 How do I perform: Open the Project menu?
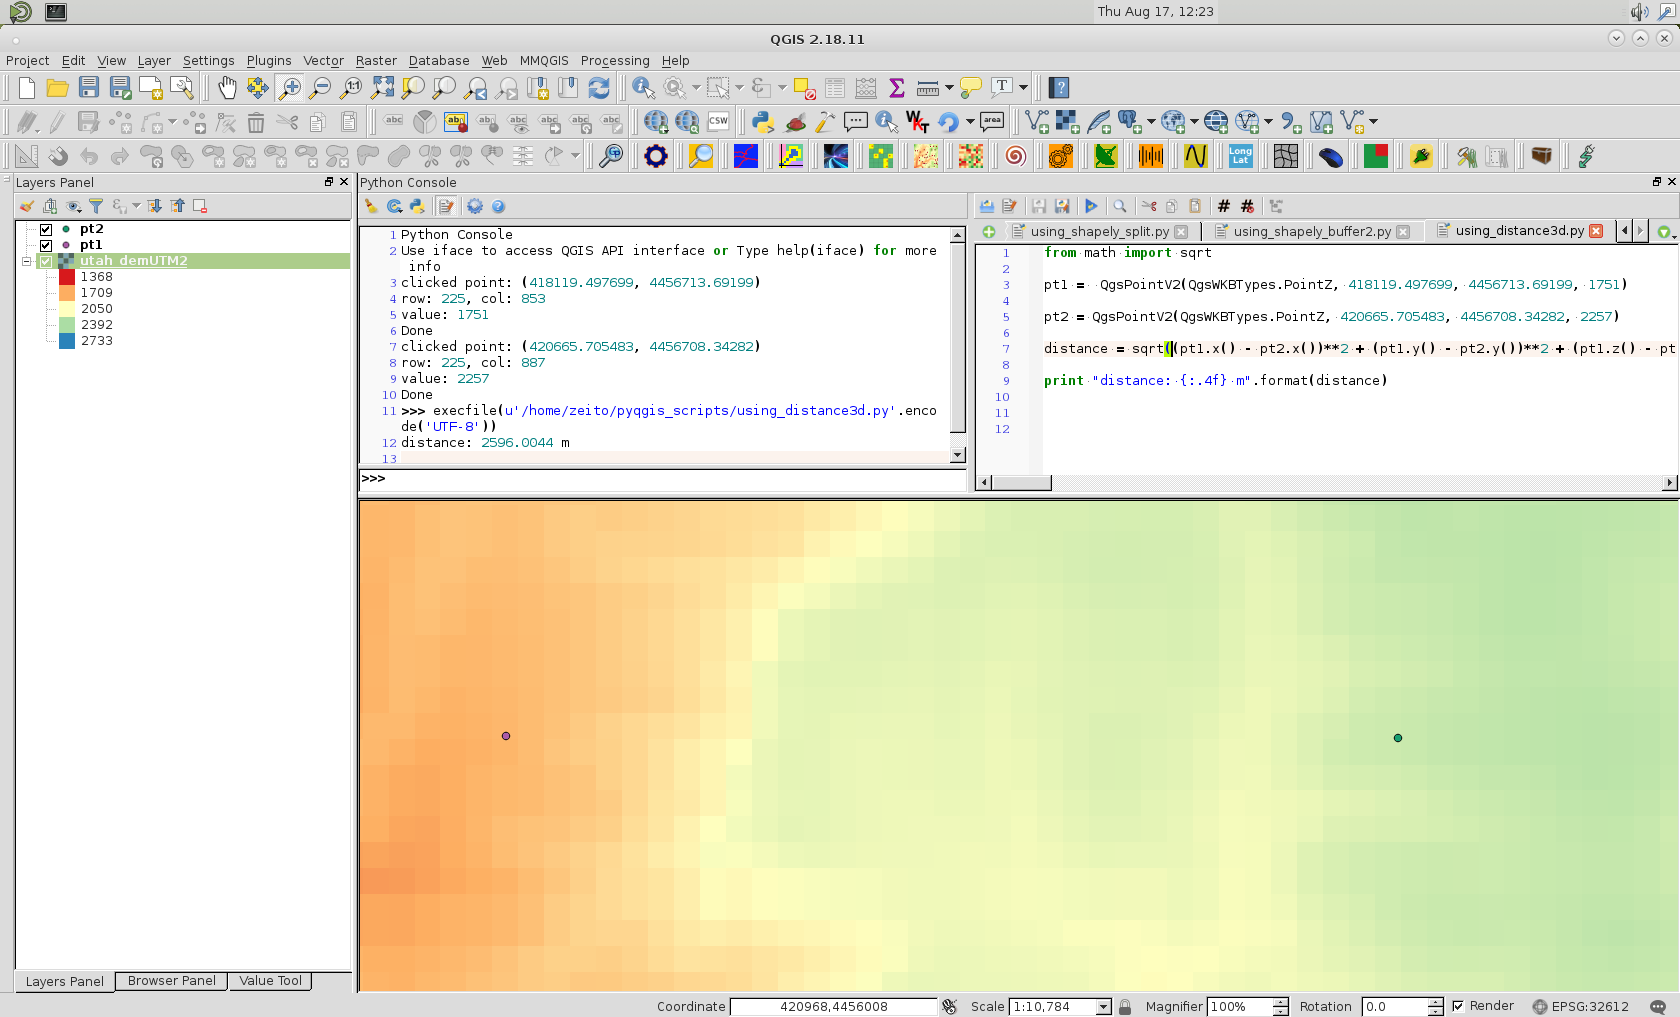click(x=28, y=61)
